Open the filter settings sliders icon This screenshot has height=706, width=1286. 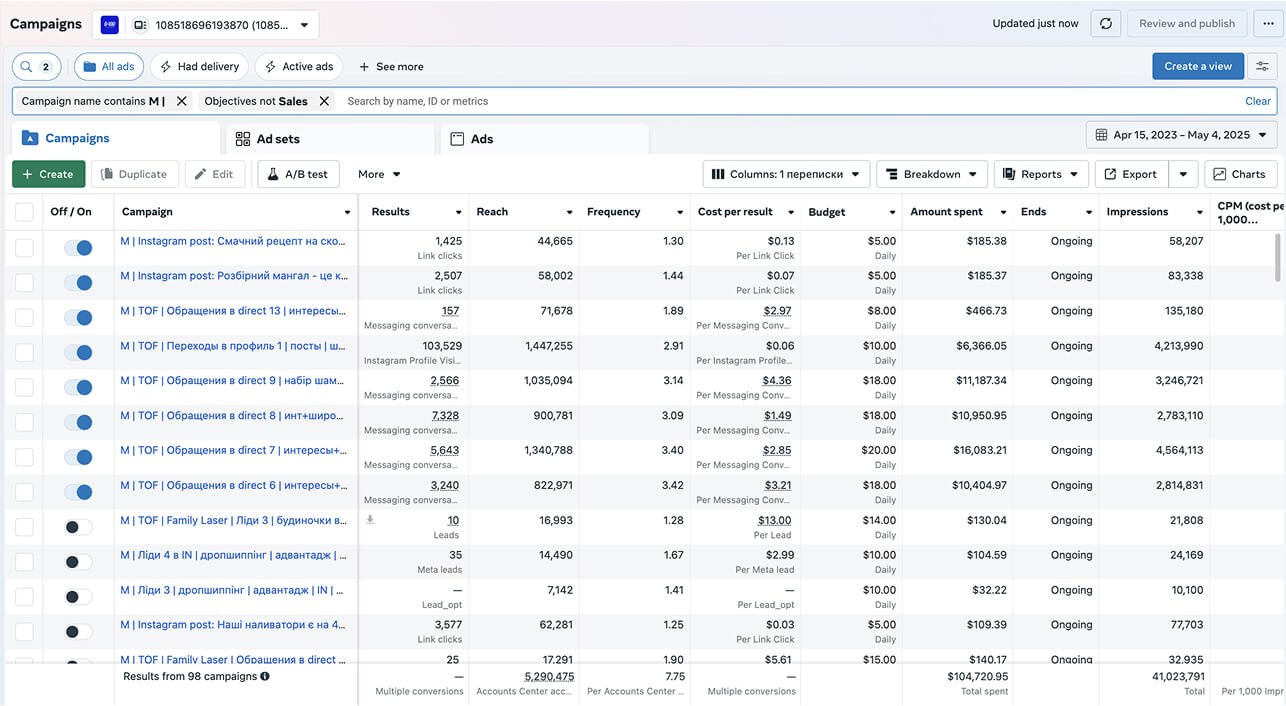click(x=1263, y=66)
